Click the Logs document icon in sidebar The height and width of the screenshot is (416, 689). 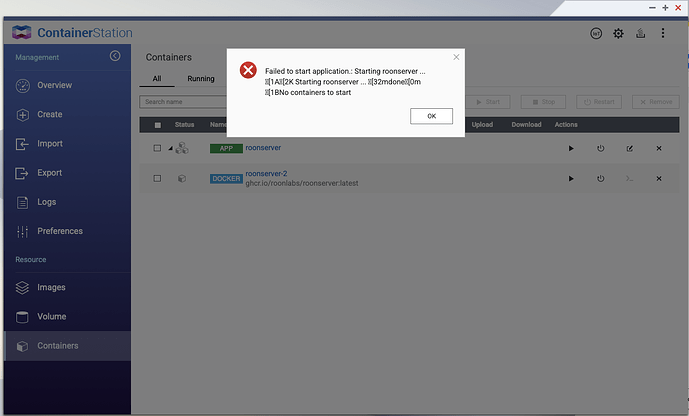[22, 203]
